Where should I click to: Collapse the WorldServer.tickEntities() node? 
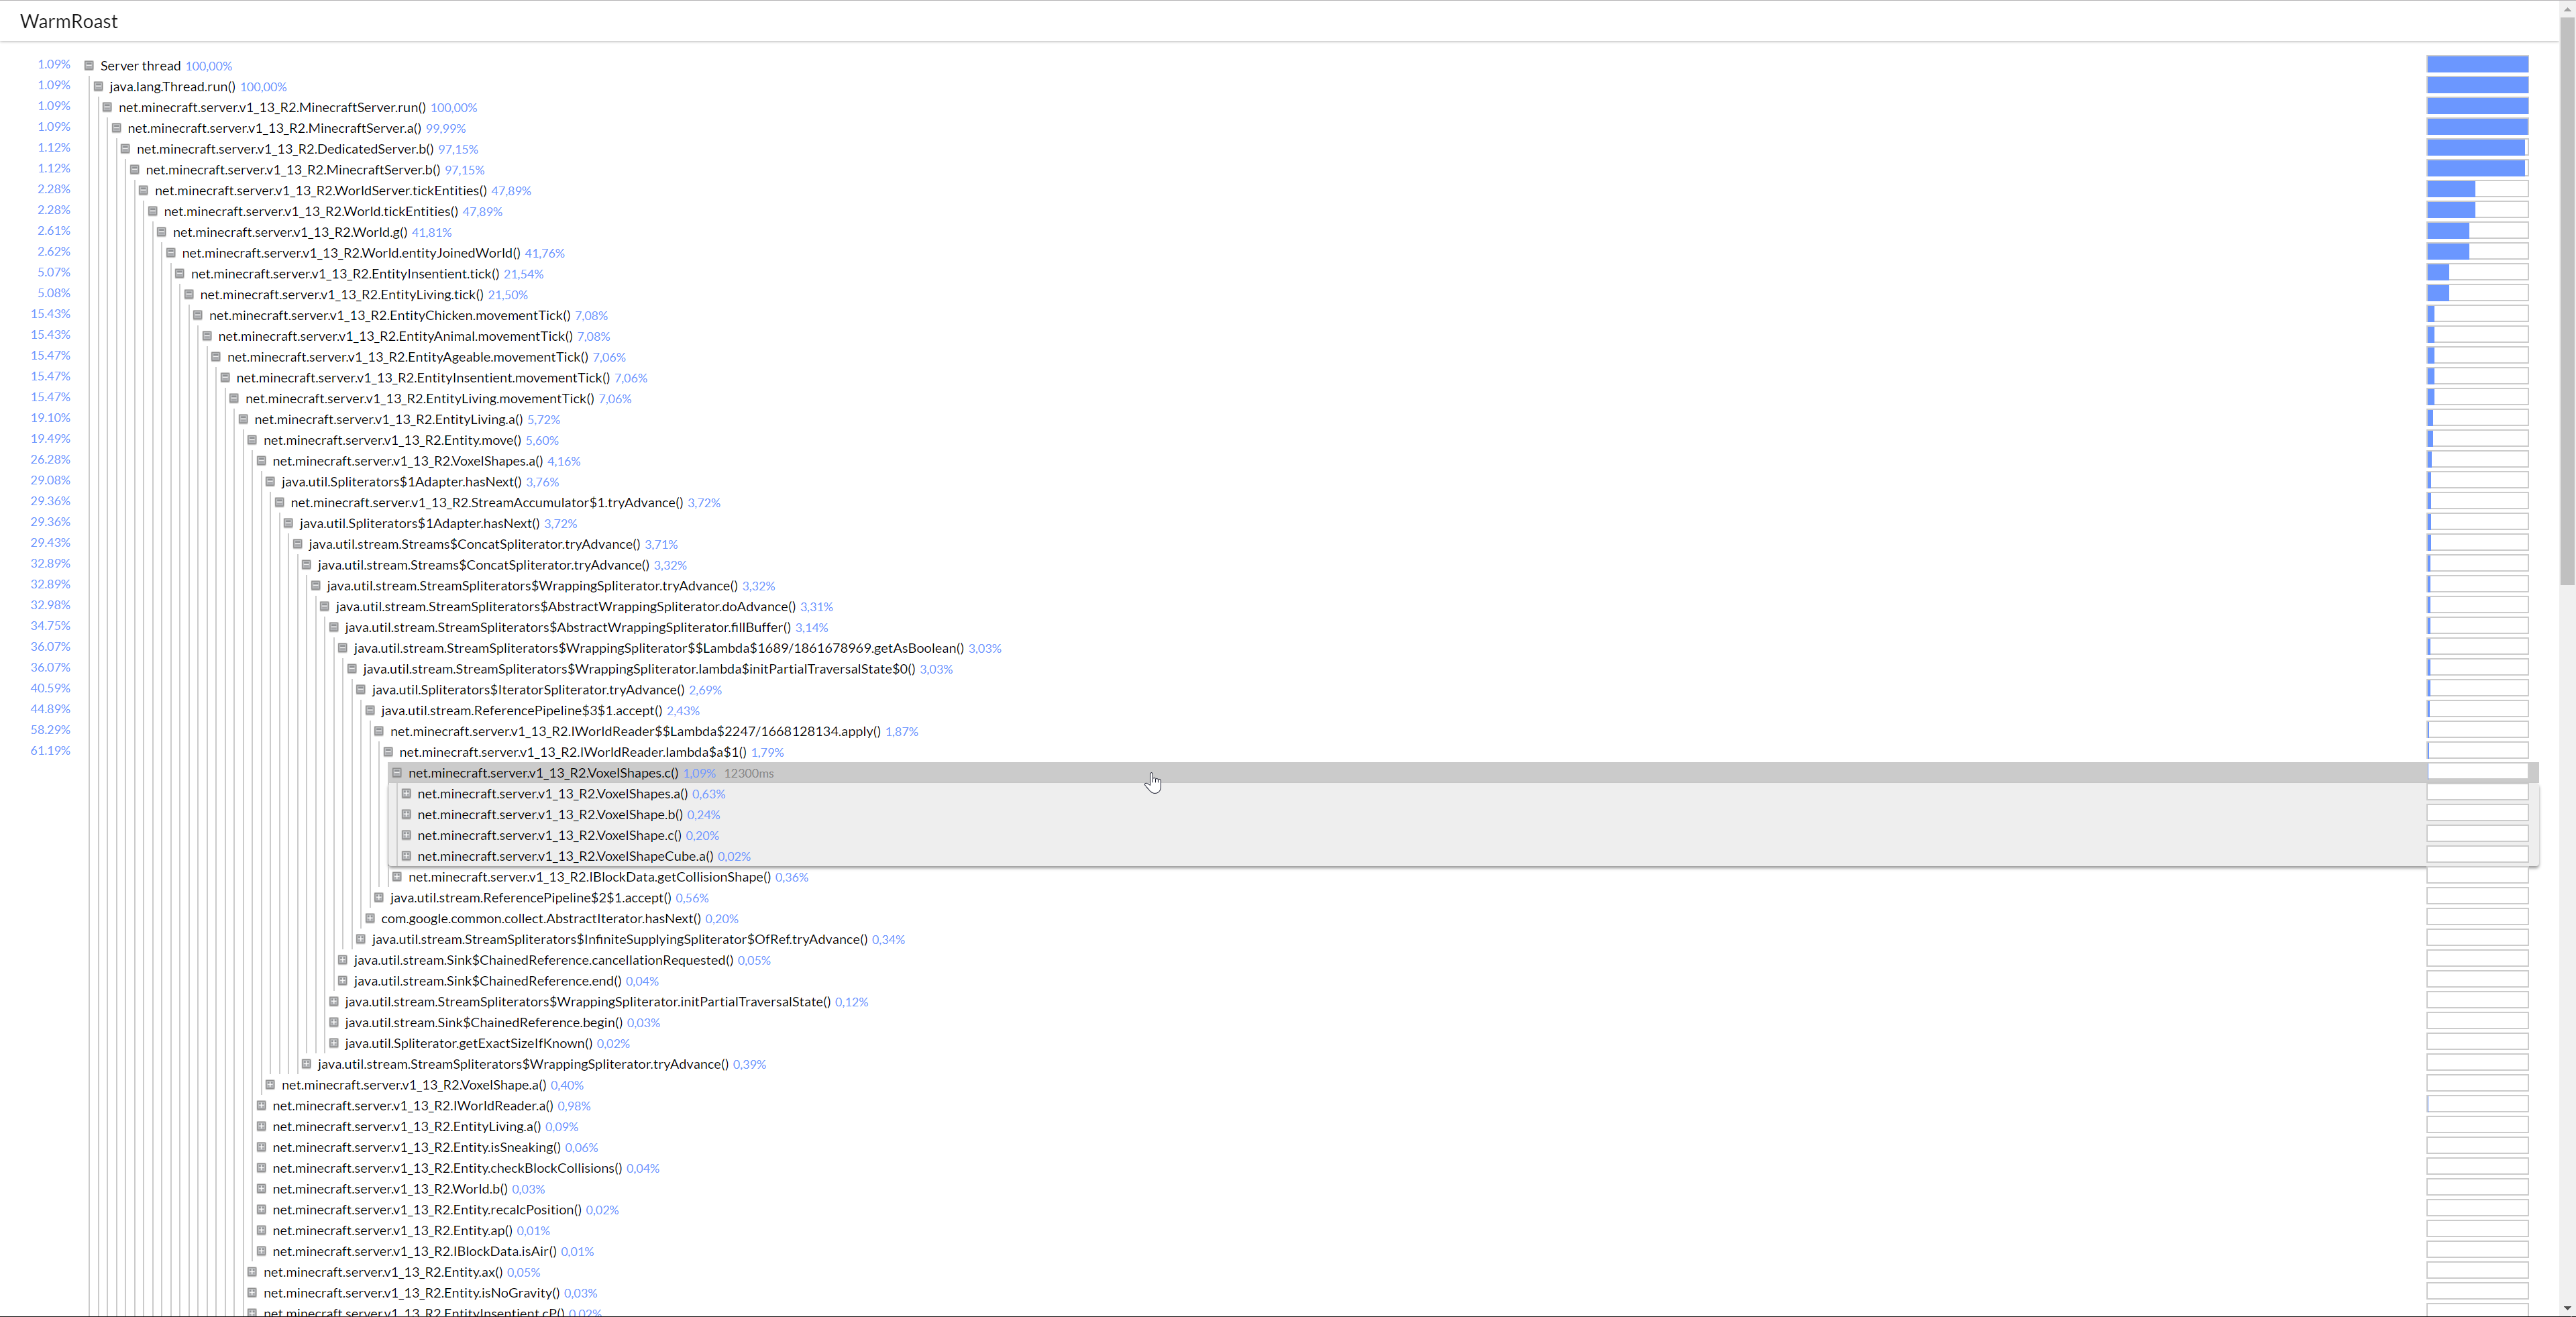click(x=144, y=190)
